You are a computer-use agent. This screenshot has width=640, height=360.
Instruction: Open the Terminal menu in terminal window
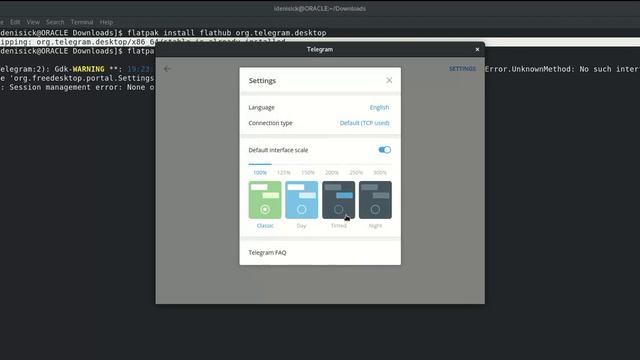tap(82, 22)
